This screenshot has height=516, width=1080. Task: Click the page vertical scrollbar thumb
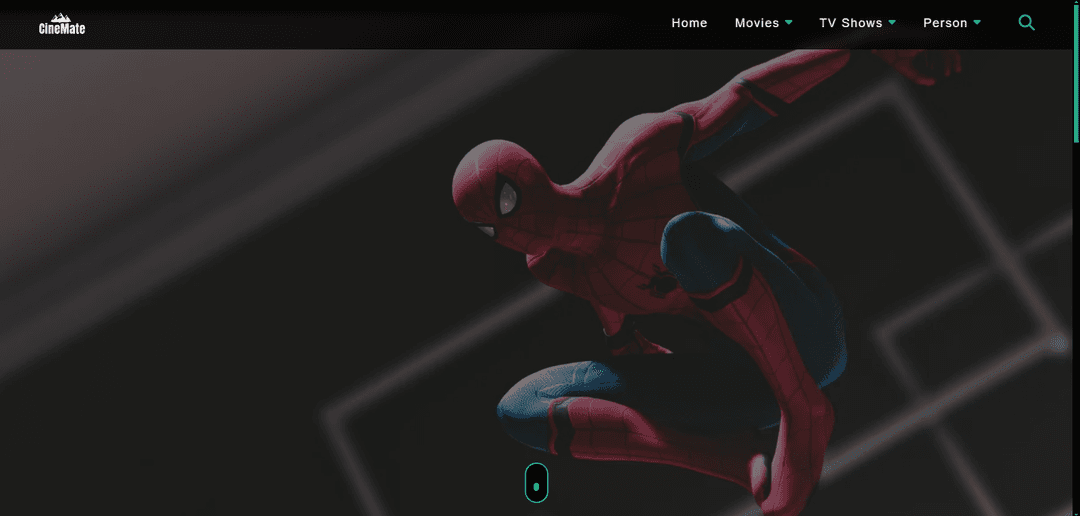pyautogui.click(x=1077, y=72)
